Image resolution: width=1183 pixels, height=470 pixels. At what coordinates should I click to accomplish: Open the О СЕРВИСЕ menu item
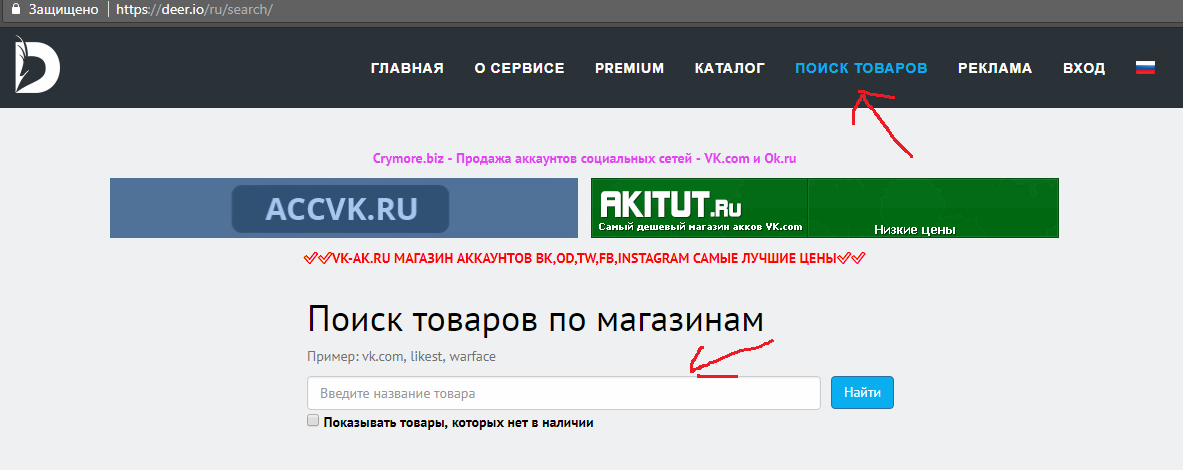pos(519,68)
